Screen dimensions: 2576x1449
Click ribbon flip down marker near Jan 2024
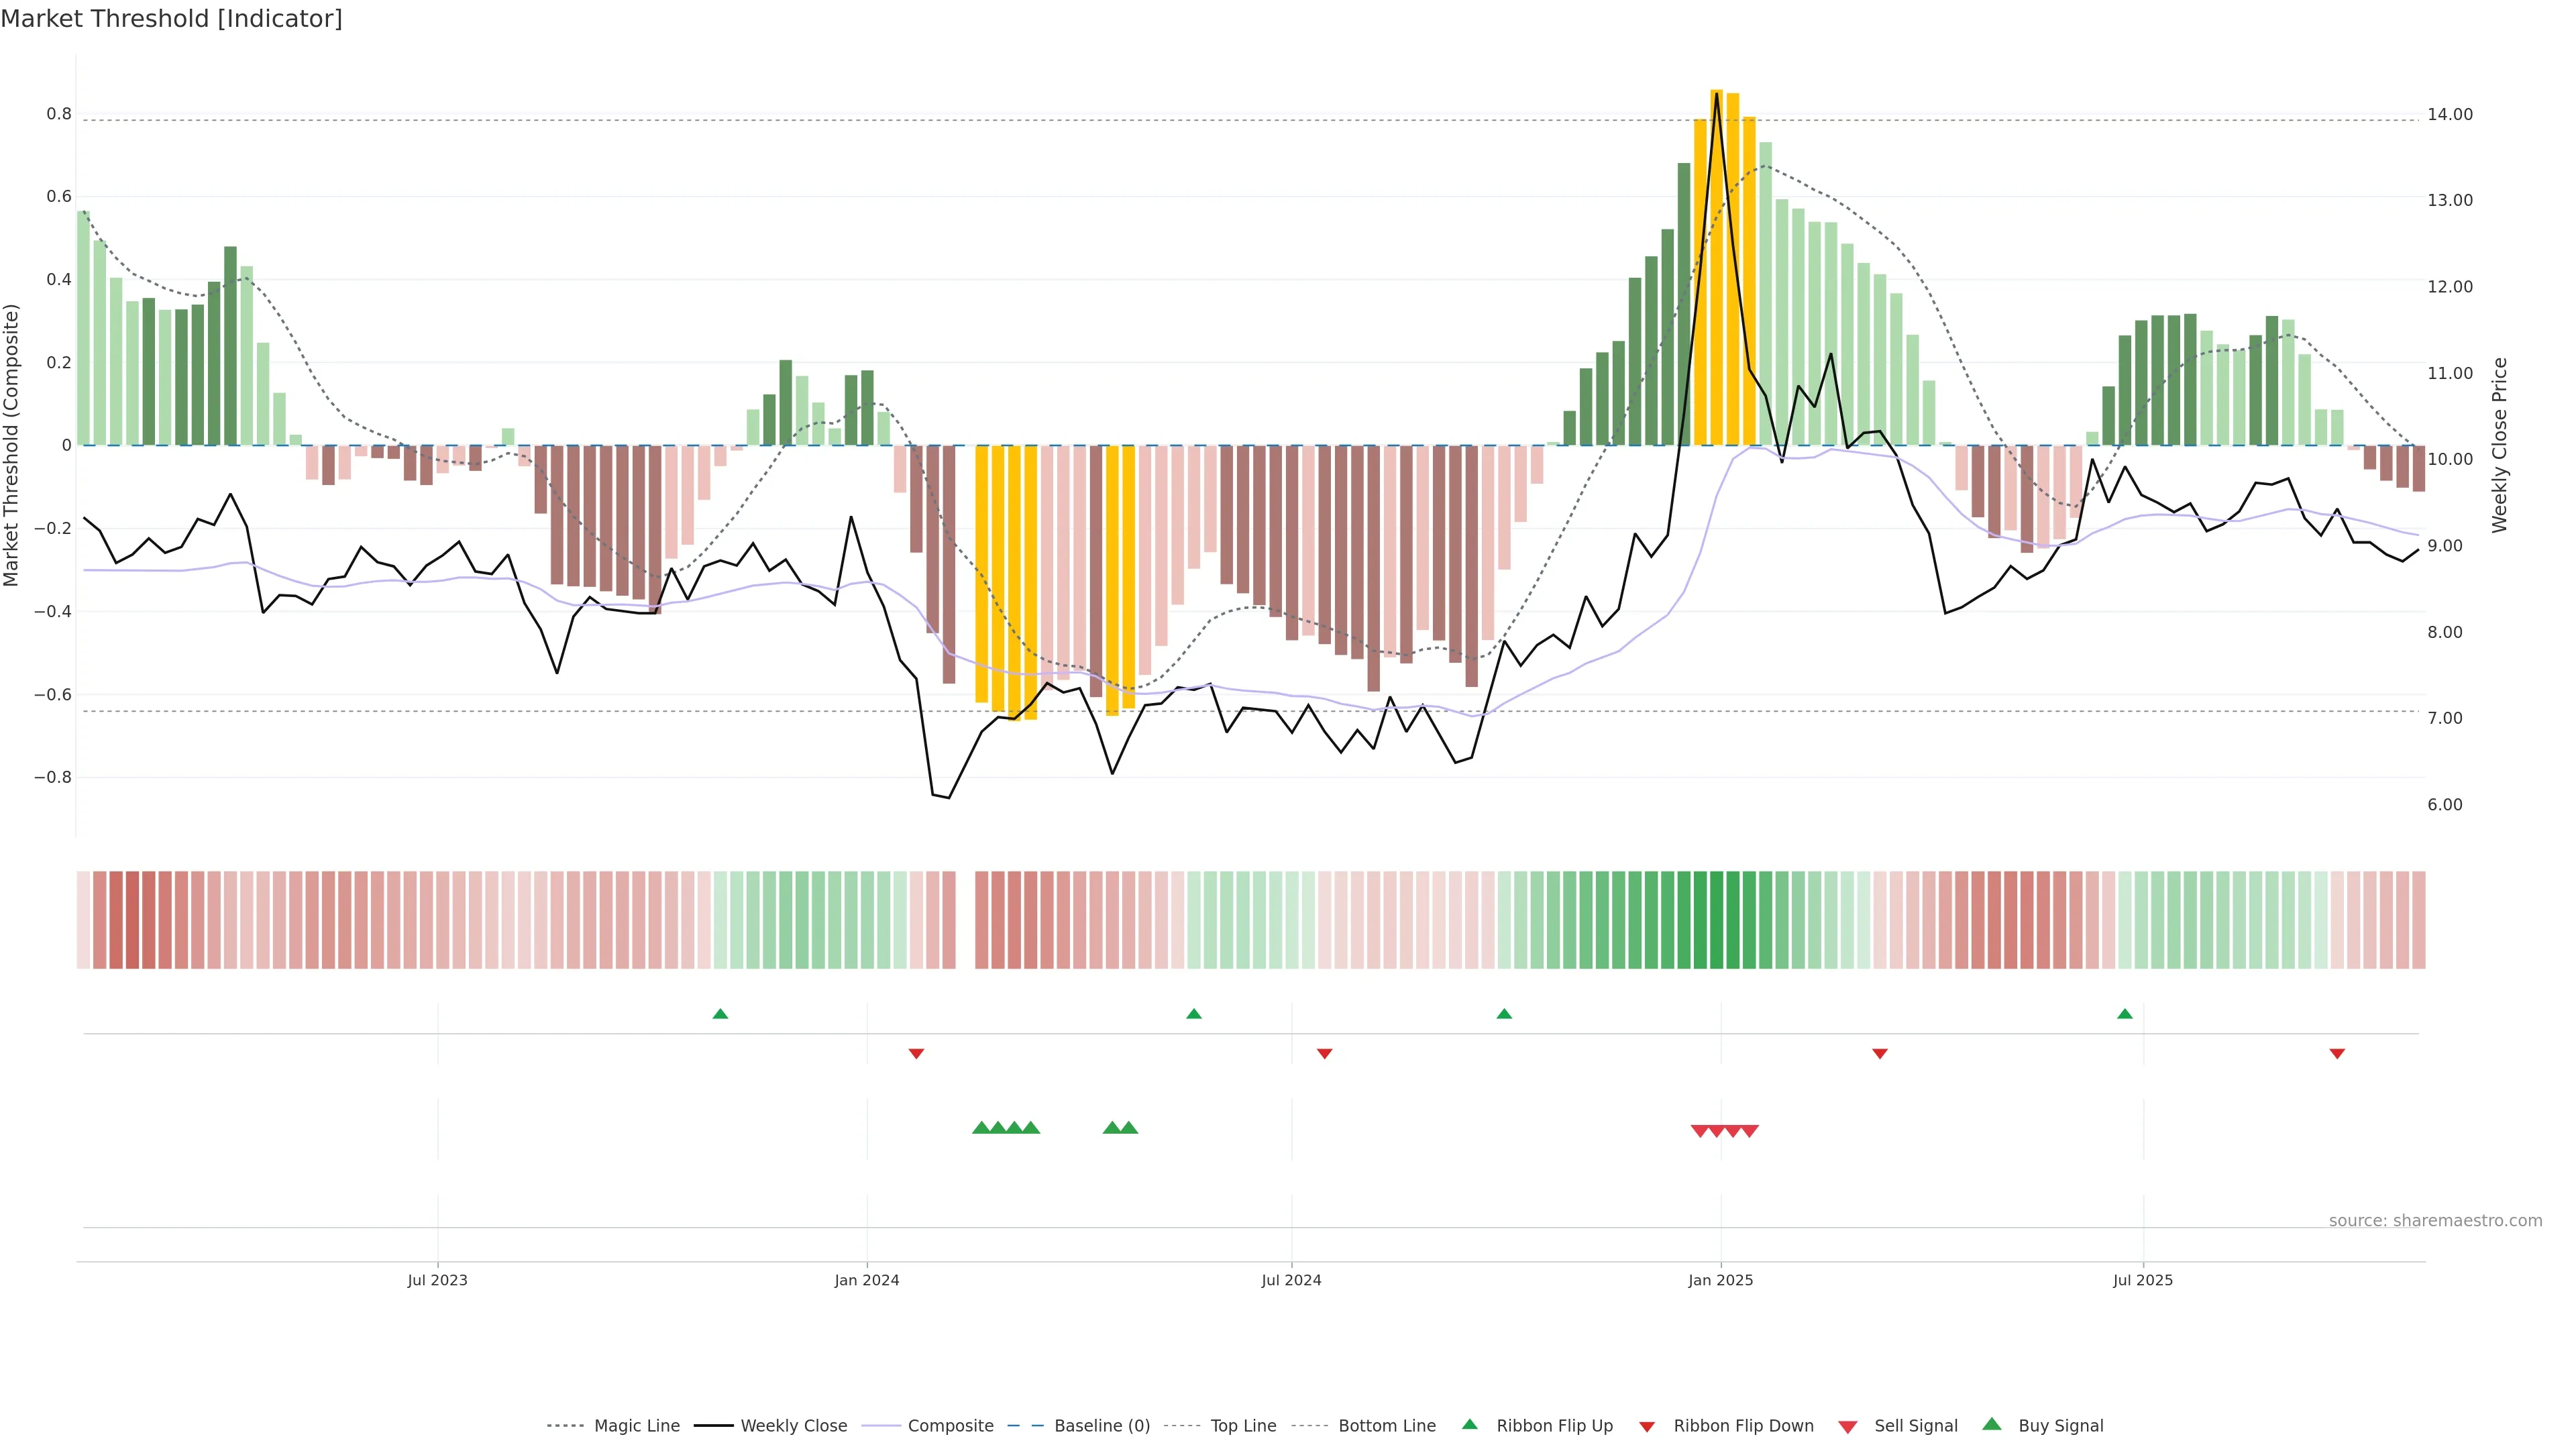coord(916,1053)
